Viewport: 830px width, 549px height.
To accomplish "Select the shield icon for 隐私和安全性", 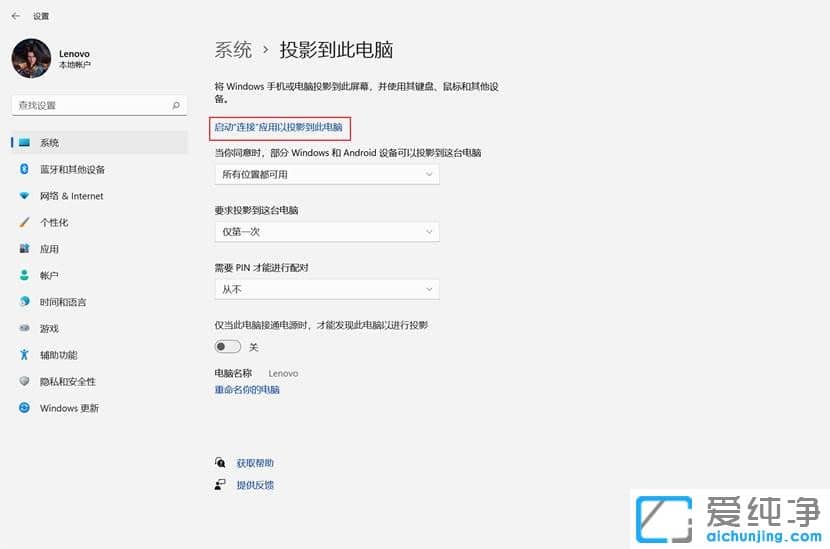I will (24, 381).
